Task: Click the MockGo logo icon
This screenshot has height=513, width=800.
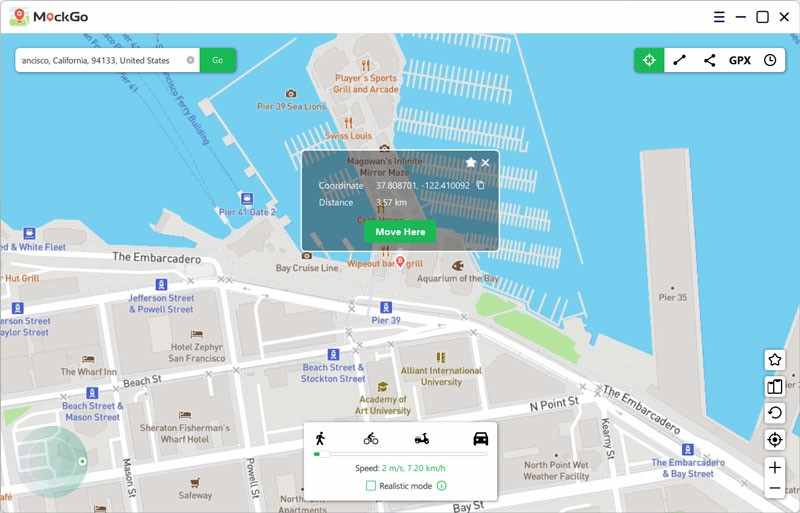Action: pos(19,17)
